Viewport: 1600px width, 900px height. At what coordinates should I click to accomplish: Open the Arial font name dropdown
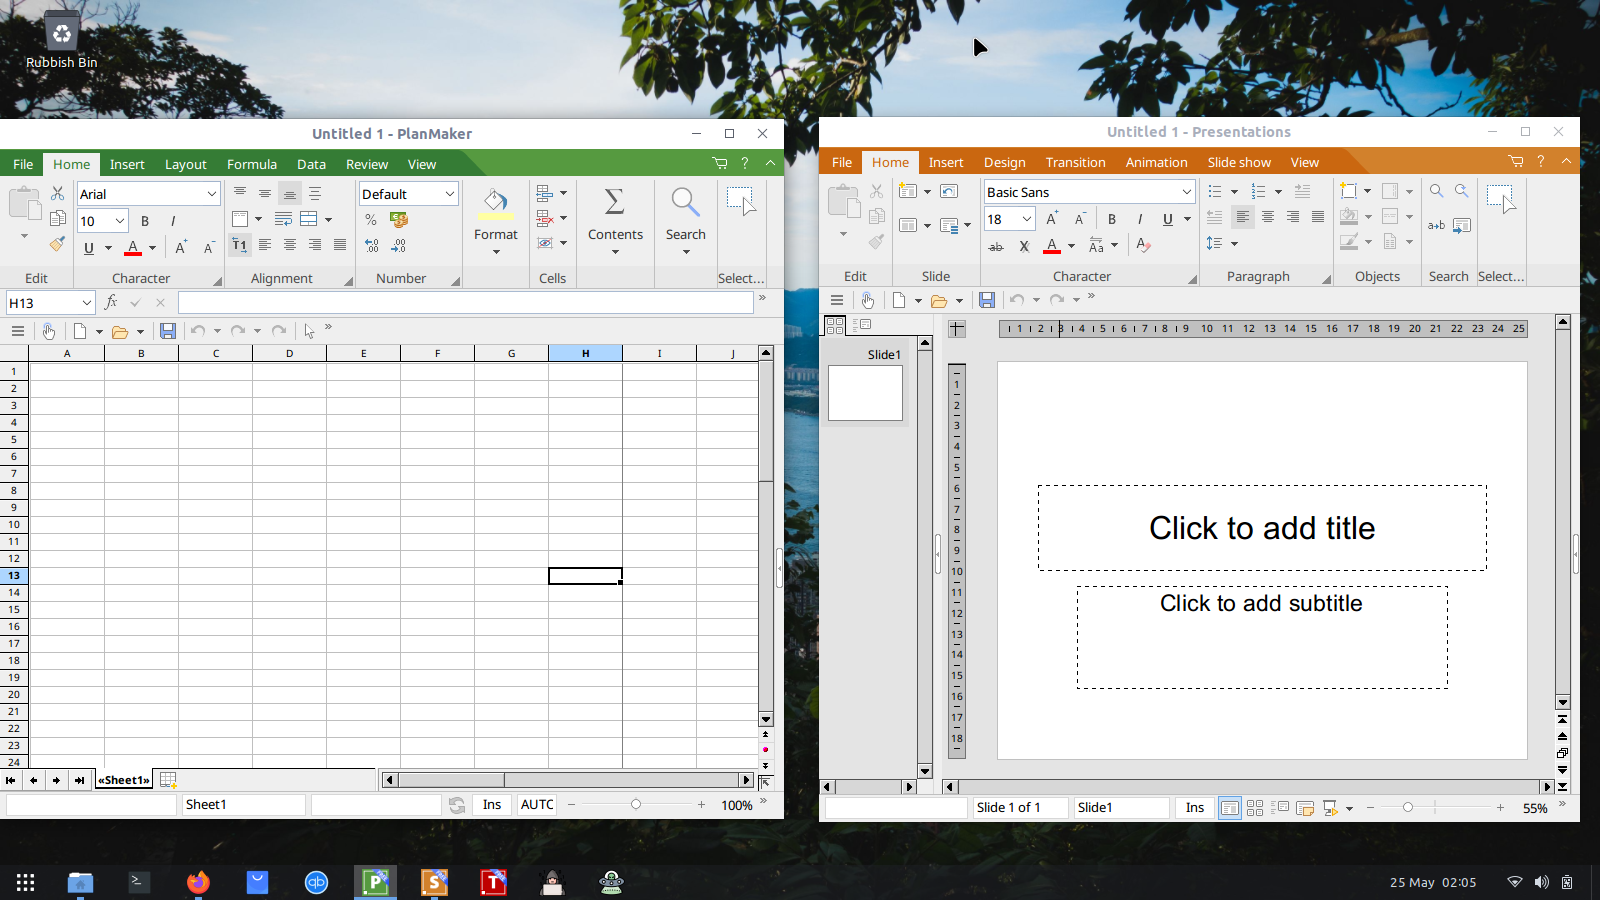pos(211,194)
